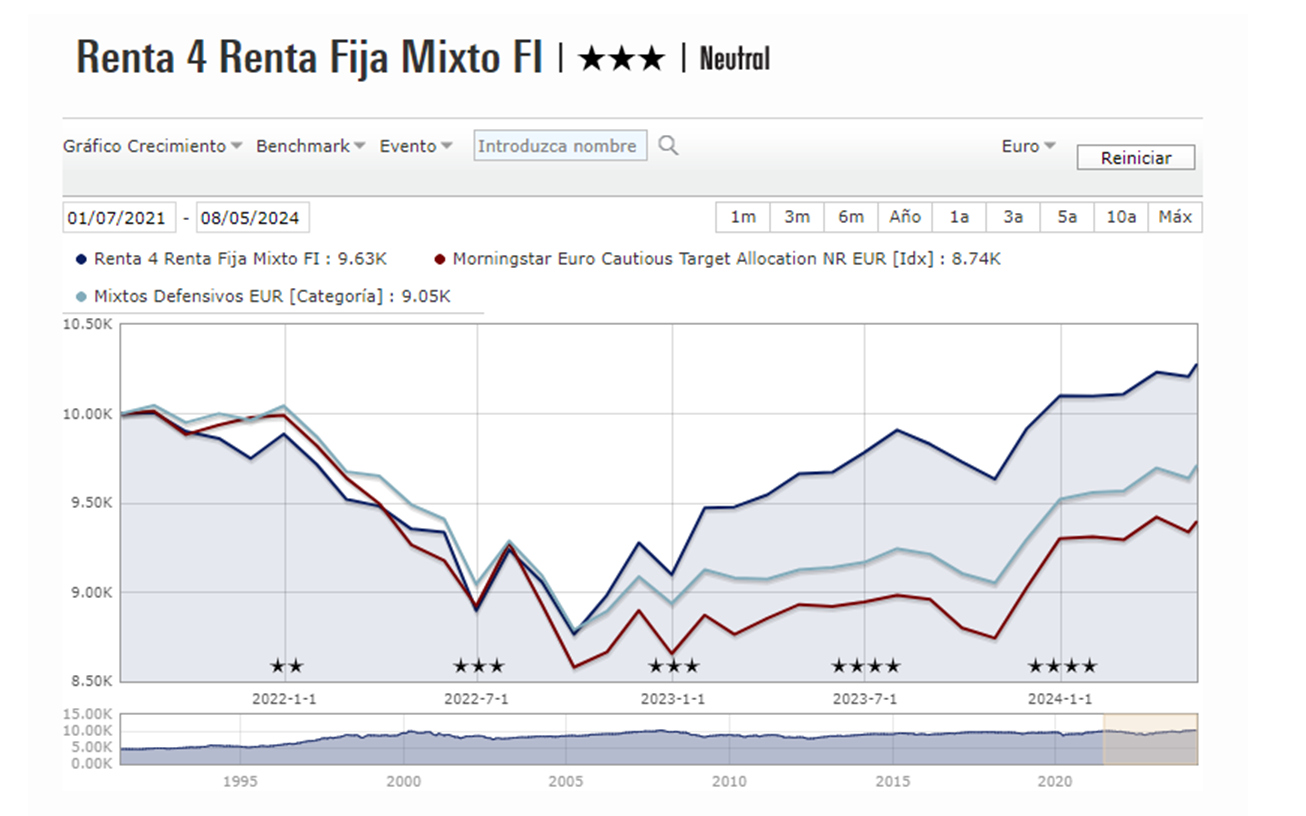Image resolution: width=1306 pixels, height=816 pixels.
Task: Open the Gráfico Crecimiento dropdown
Action: (x=152, y=146)
